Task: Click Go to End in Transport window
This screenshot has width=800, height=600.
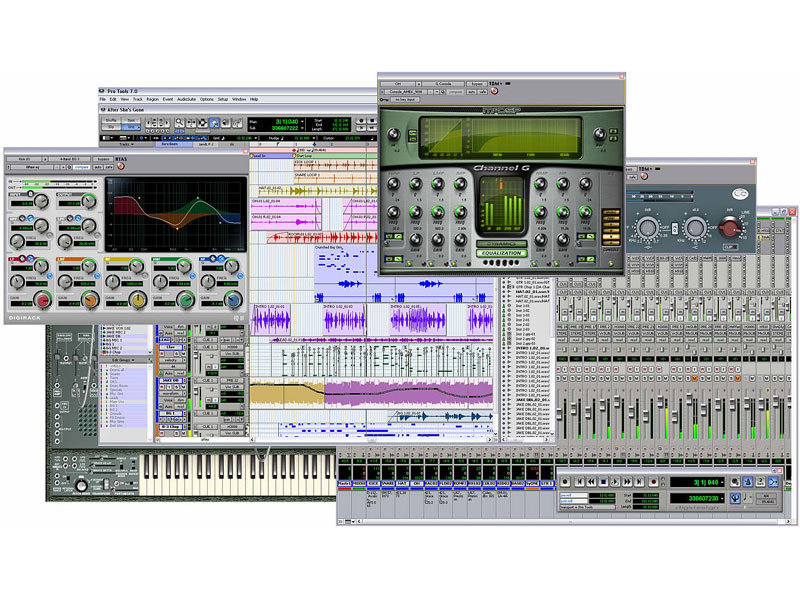Action: (x=639, y=482)
